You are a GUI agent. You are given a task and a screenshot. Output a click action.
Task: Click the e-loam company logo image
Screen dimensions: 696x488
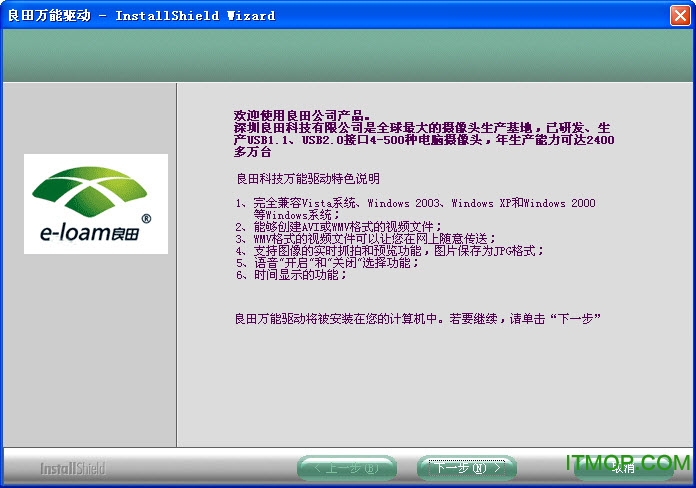[90, 204]
